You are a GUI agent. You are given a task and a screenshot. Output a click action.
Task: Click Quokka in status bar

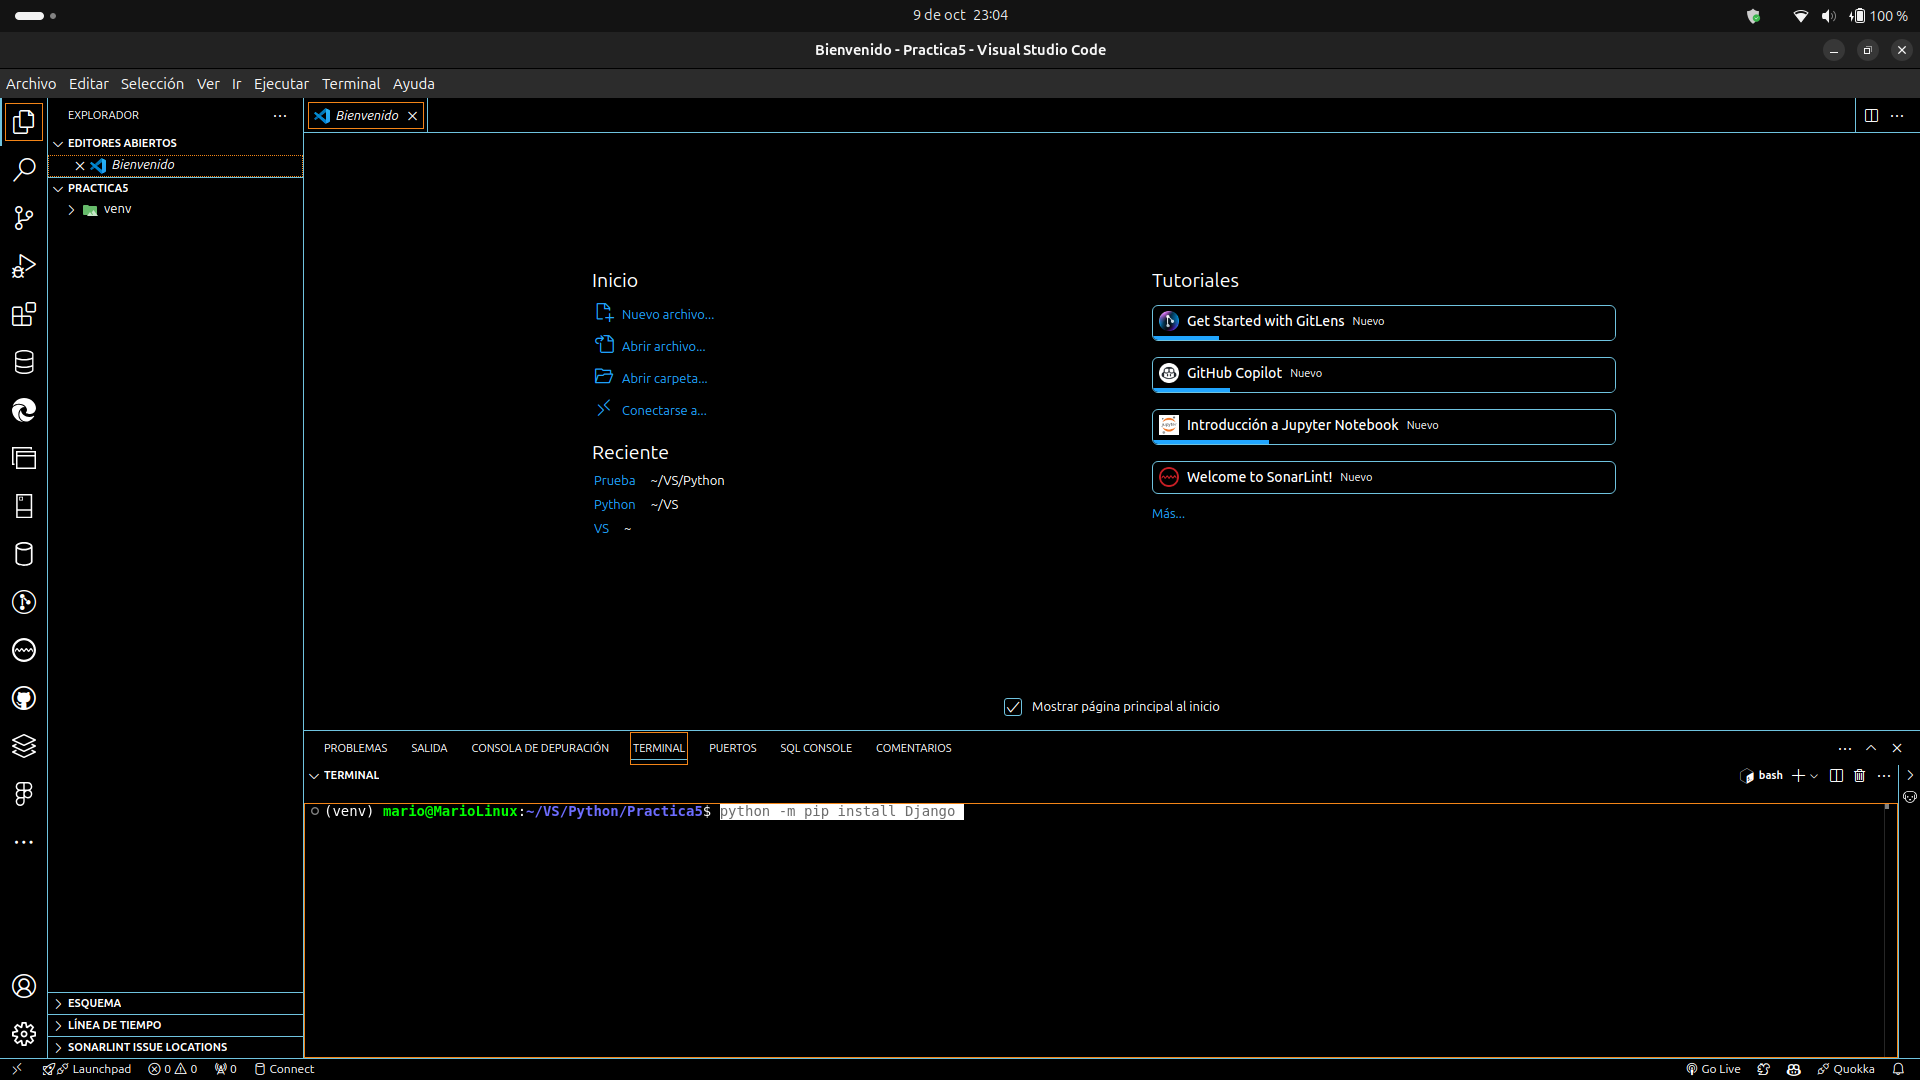pyautogui.click(x=1846, y=1069)
